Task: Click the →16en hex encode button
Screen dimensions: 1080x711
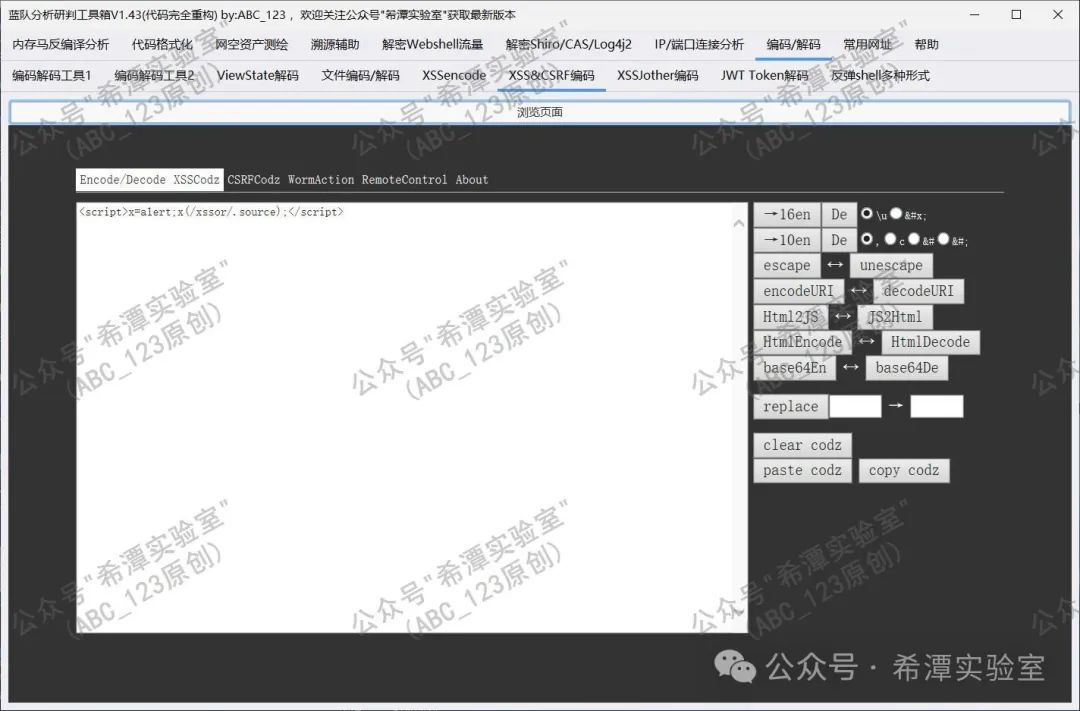Action: click(787, 214)
